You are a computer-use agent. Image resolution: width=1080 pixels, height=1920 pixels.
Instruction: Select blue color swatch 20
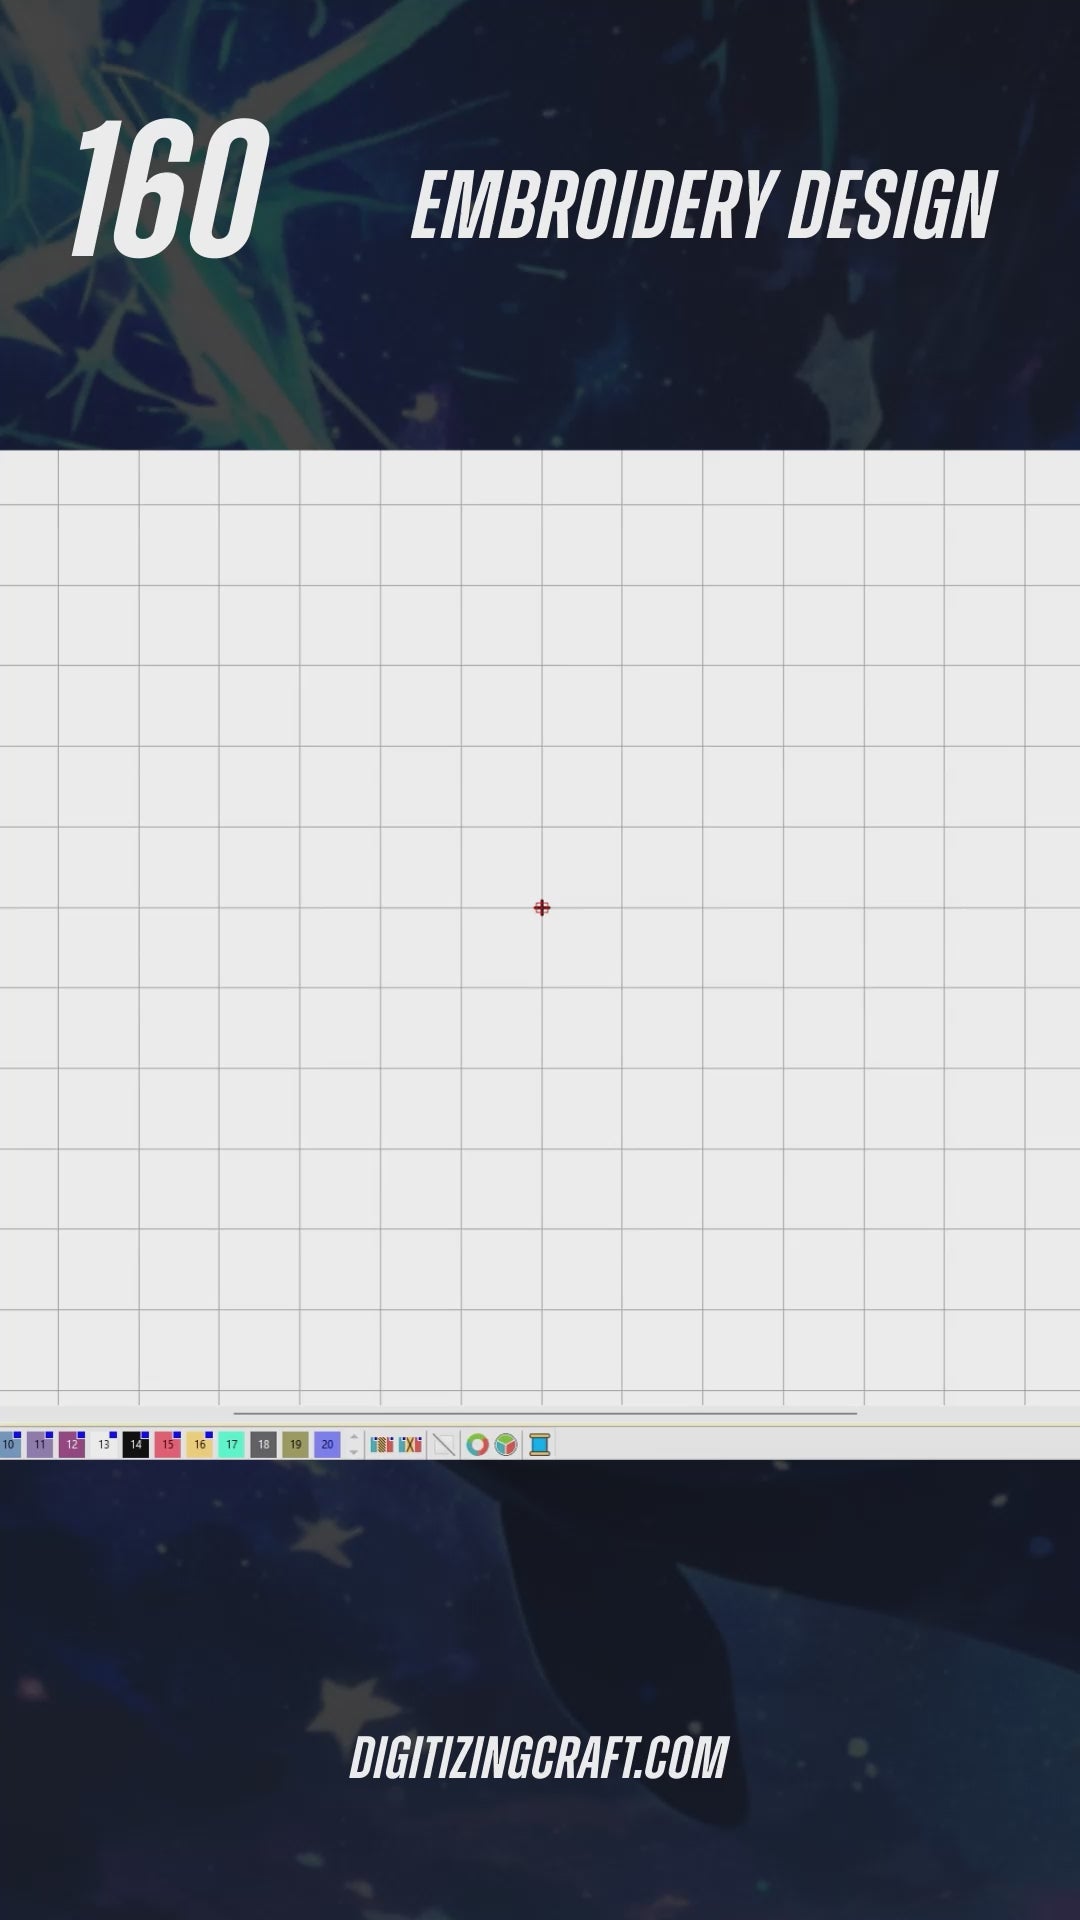click(328, 1445)
